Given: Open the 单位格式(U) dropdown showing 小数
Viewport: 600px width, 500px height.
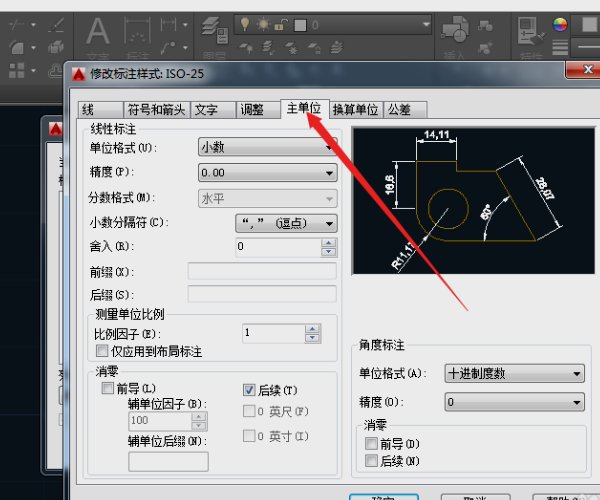Looking at the screenshot, I should pyautogui.click(x=267, y=147).
